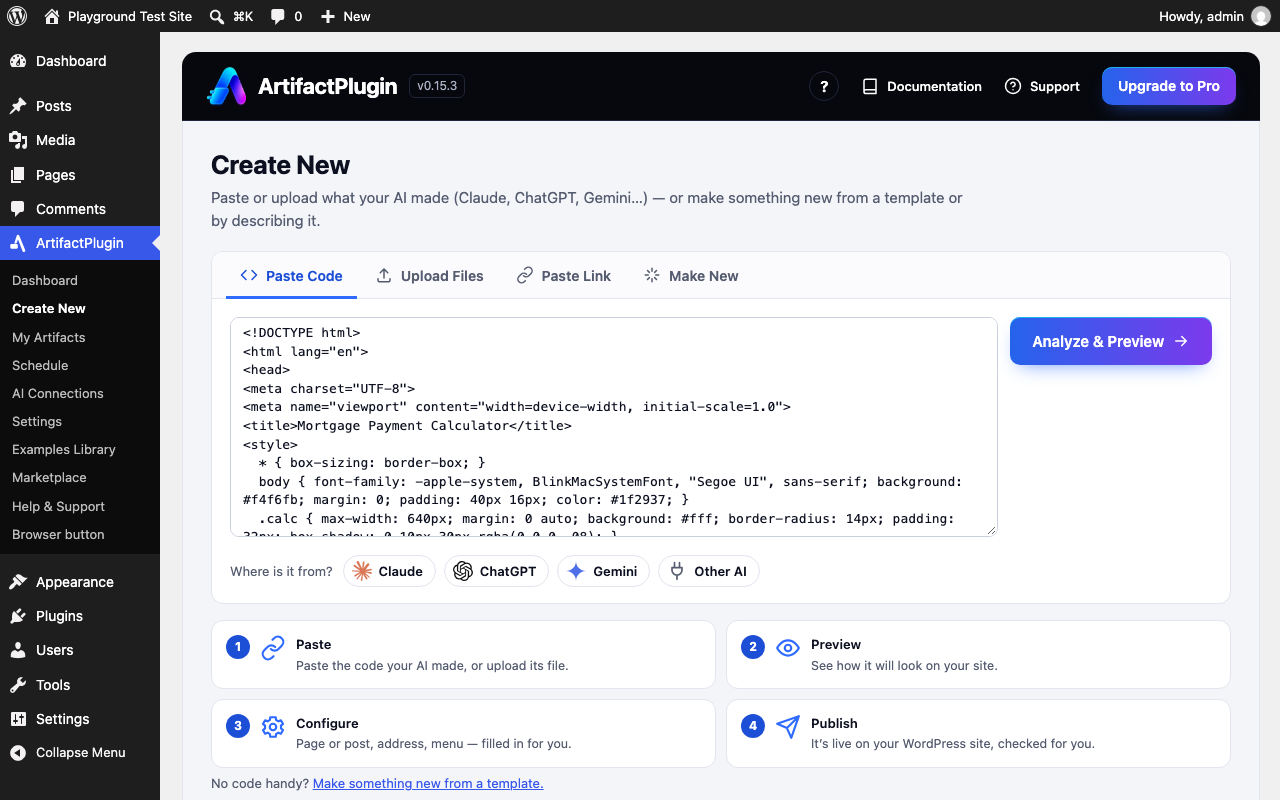The image size is (1280, 800).
Task: Open the Support link in the header
Action: [1042, 86]
